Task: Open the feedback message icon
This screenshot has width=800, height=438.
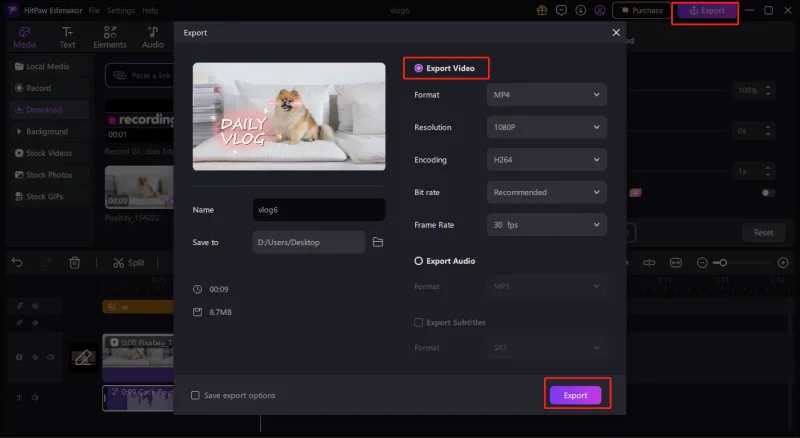Action: coord(561,10)
